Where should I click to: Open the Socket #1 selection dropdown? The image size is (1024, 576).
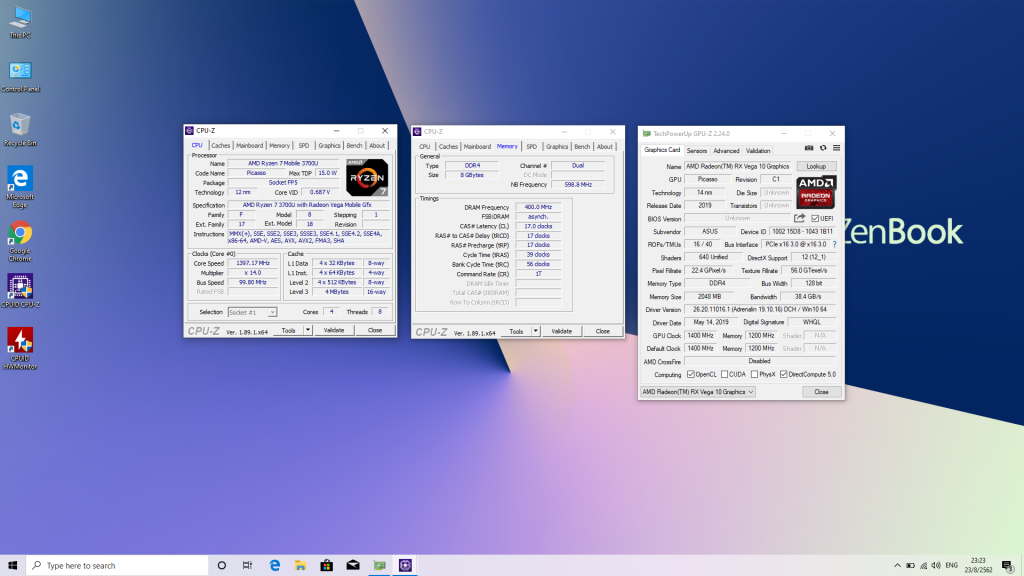coord(252,312)
